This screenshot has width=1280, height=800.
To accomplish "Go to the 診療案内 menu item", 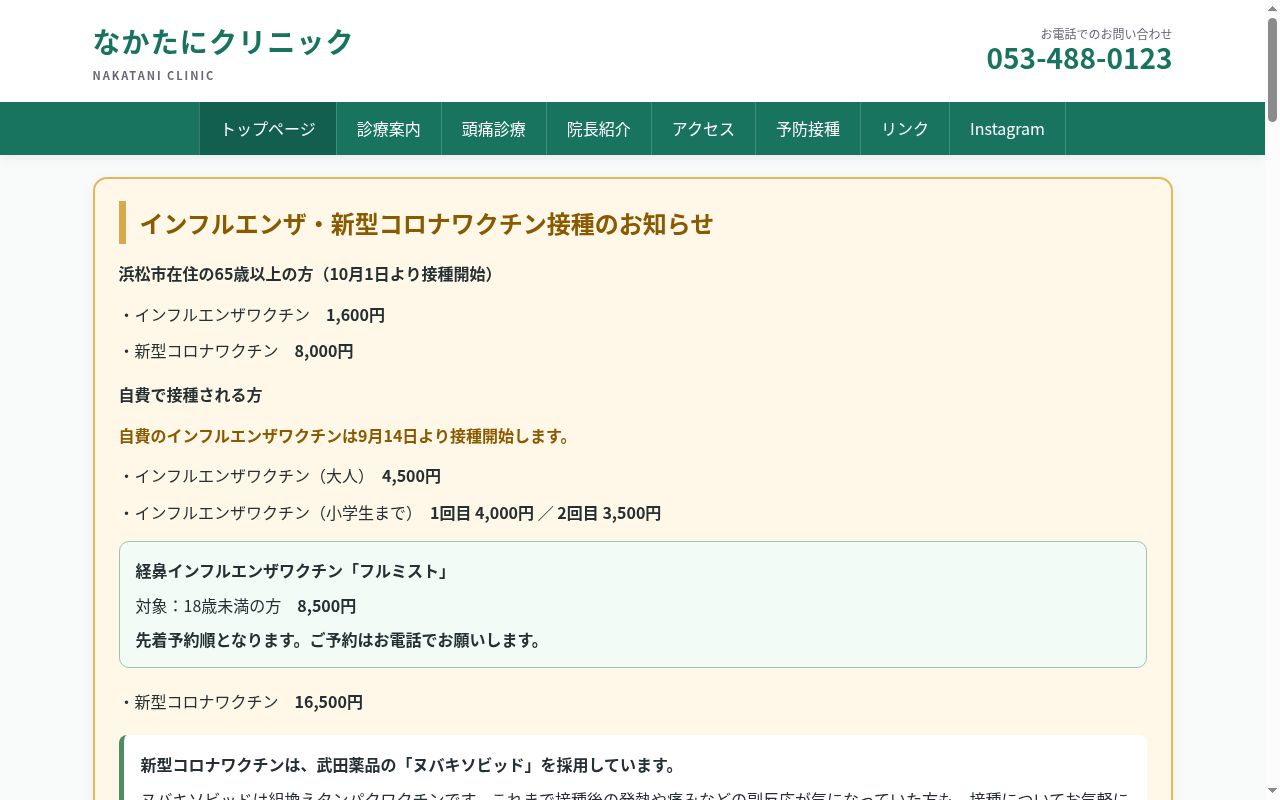I will point(389,129).
